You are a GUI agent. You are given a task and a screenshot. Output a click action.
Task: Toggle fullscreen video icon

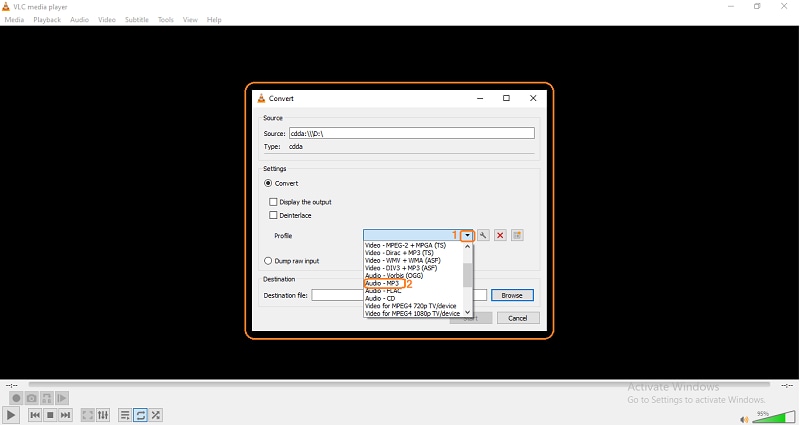tap(88, 415)
